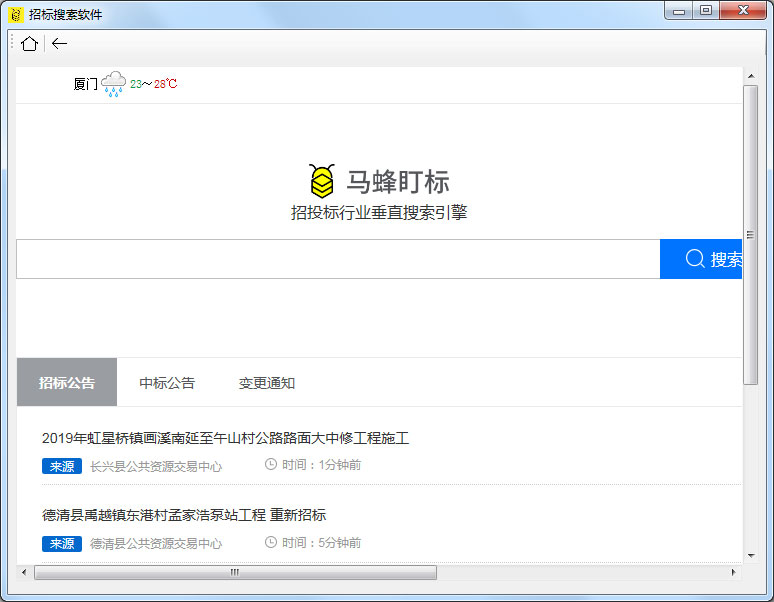Click 招投标行业垂直搜索引擎 subtitle
The height and width of the screenshot is (602, 774).
click(379, 213)
